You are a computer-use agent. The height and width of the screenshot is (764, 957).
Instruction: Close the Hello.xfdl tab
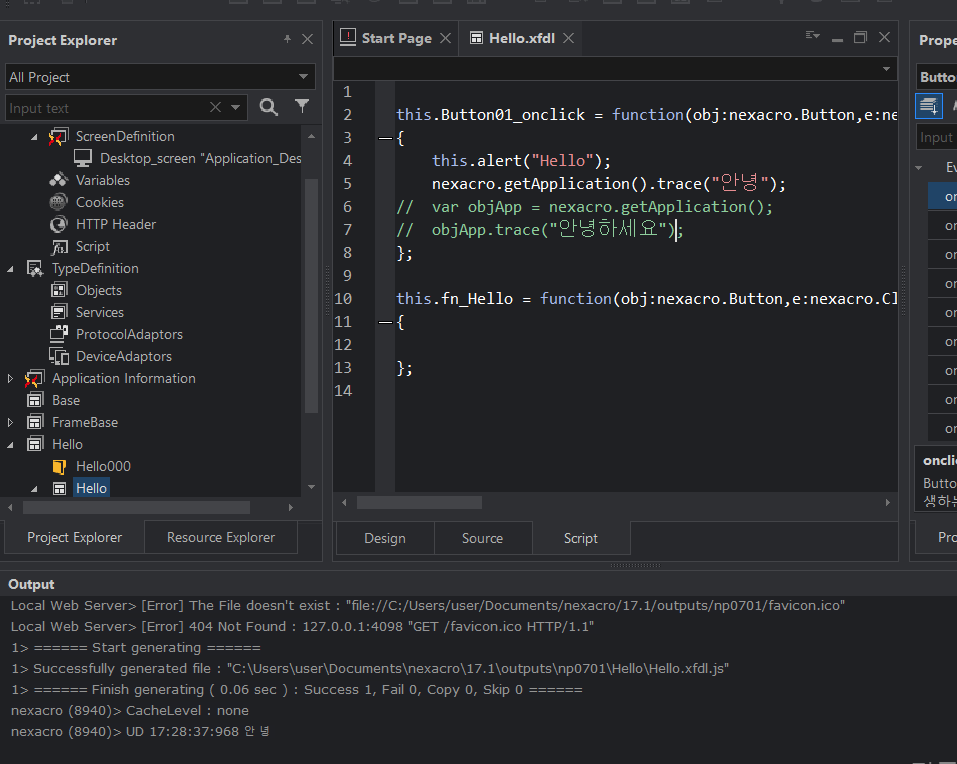click(568, 38)
